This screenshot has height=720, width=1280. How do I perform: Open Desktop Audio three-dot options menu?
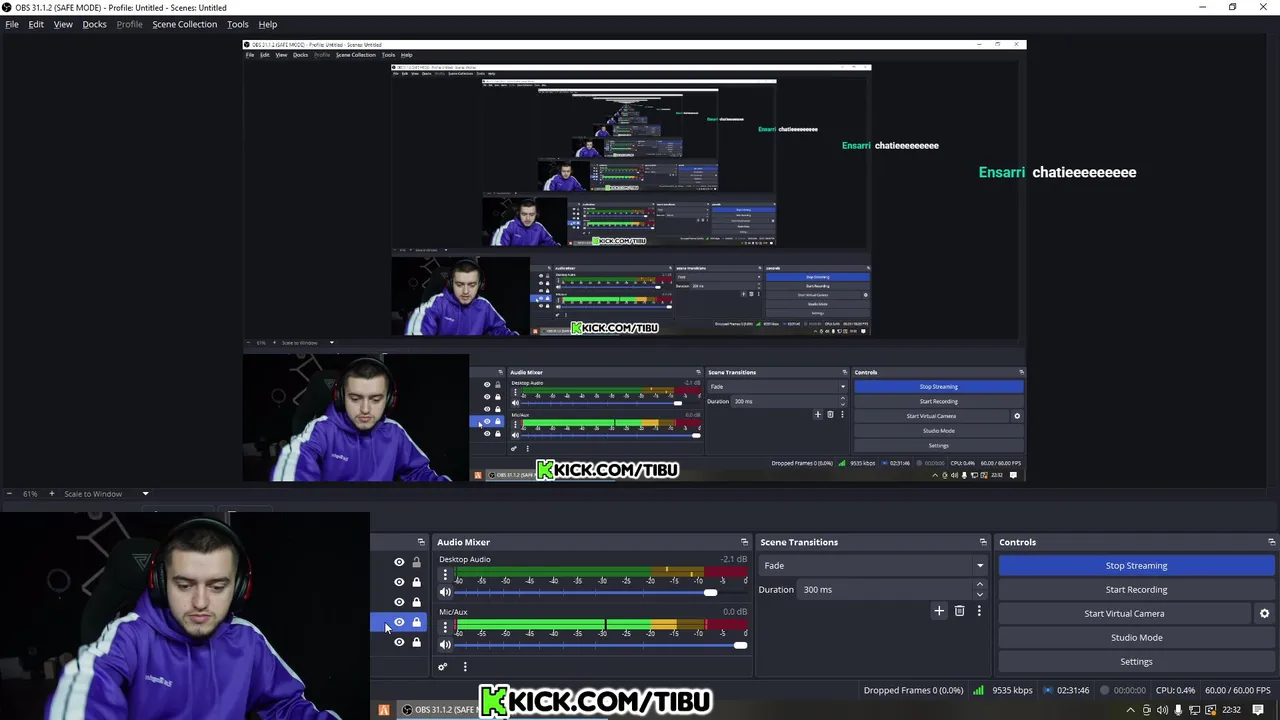coord(445,575)
